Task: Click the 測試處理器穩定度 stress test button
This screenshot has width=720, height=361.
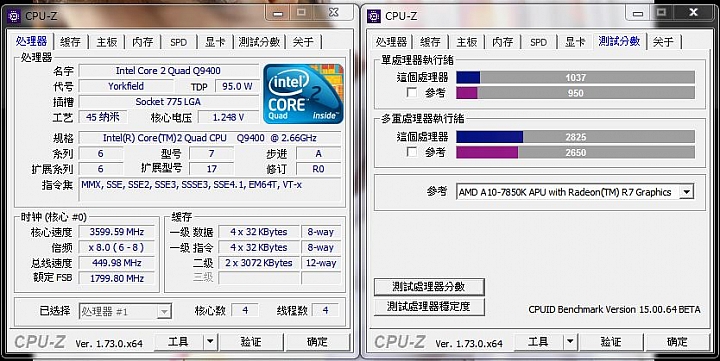Action: [429, 306]
